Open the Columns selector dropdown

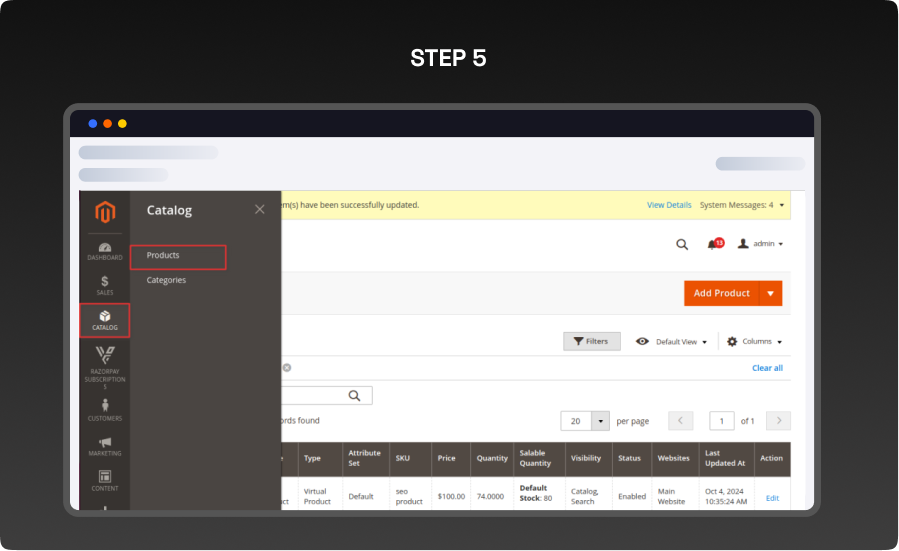pyautogui.click(x=755, y=342)
